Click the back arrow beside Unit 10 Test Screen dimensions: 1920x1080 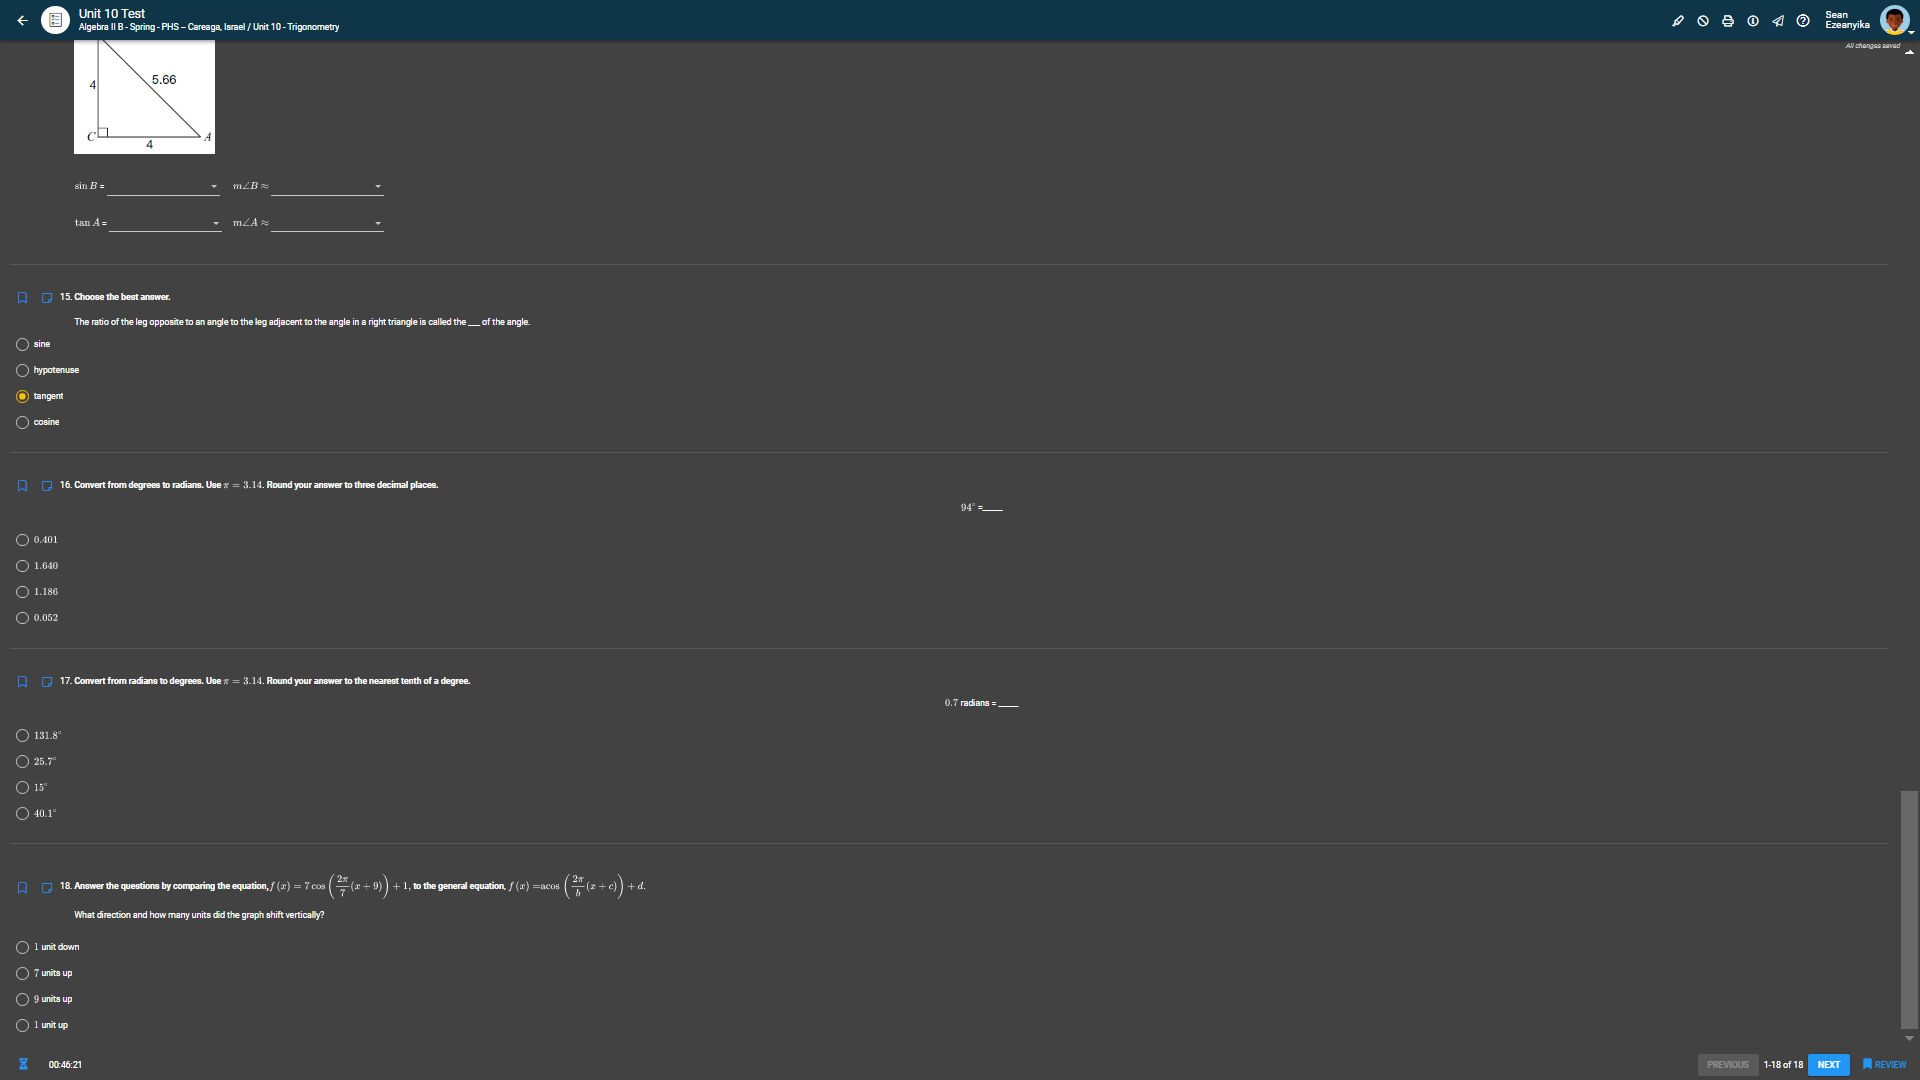click(x=22, y=20)
